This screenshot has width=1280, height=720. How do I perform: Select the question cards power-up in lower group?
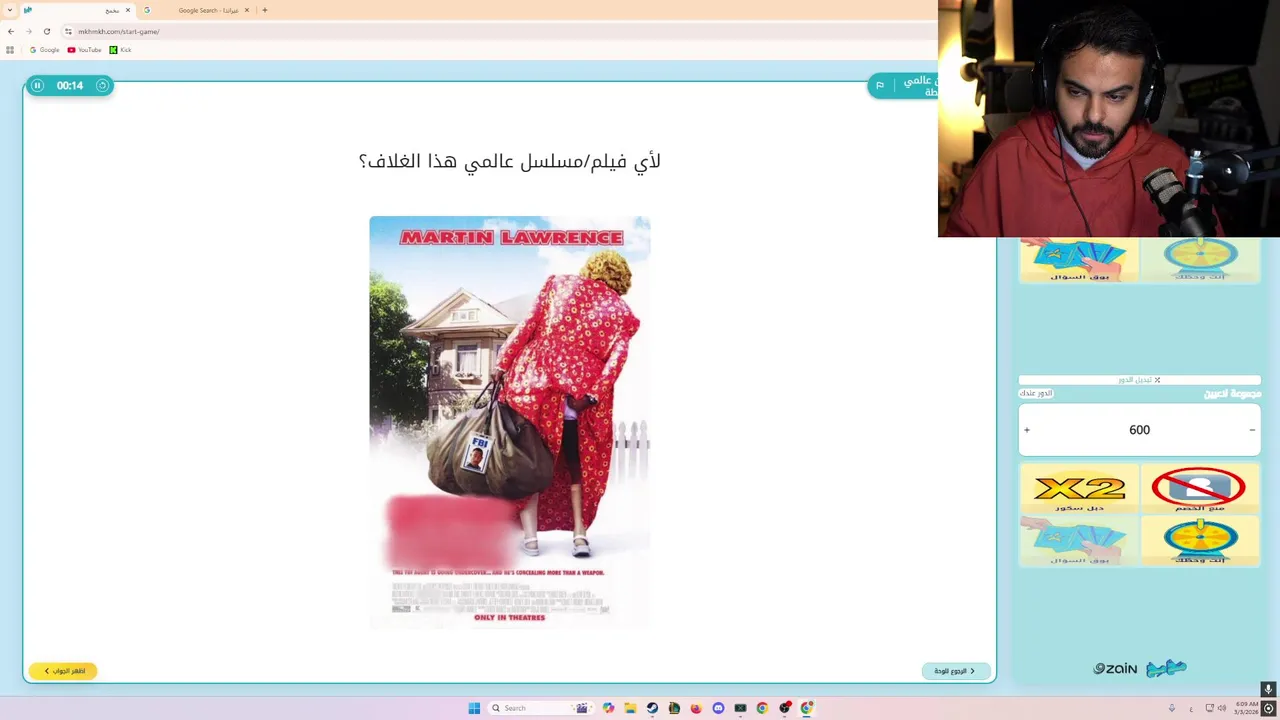pos(1080,541)
